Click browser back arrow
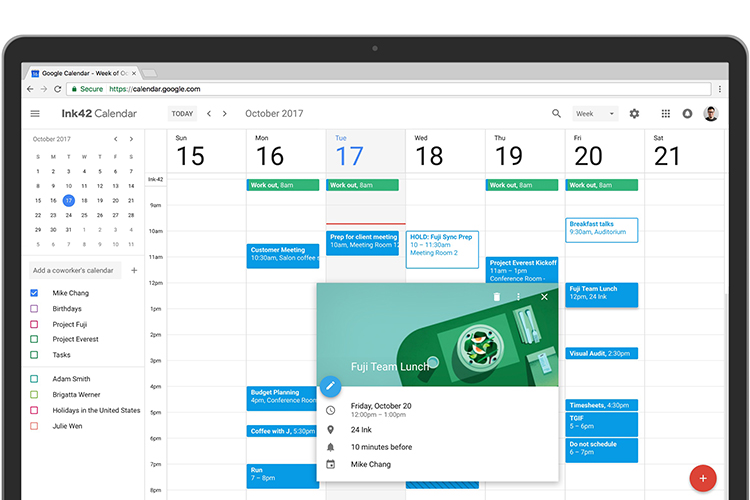 30,89
